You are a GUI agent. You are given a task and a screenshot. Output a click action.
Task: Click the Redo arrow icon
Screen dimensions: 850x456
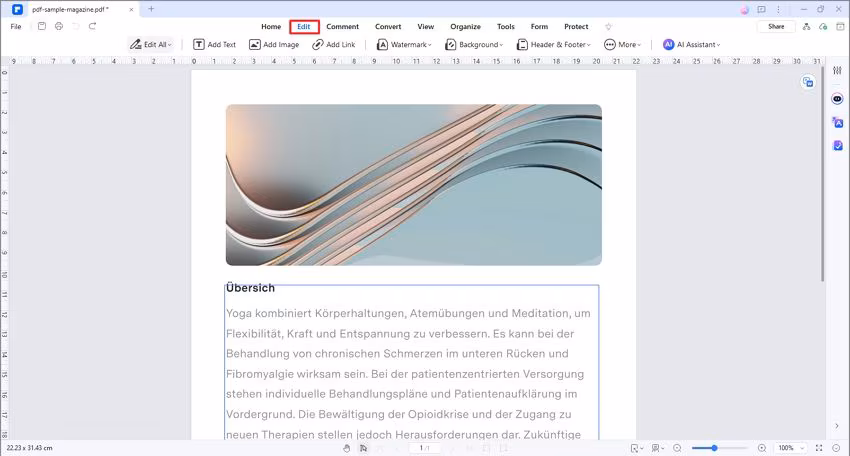pos(93,26)
